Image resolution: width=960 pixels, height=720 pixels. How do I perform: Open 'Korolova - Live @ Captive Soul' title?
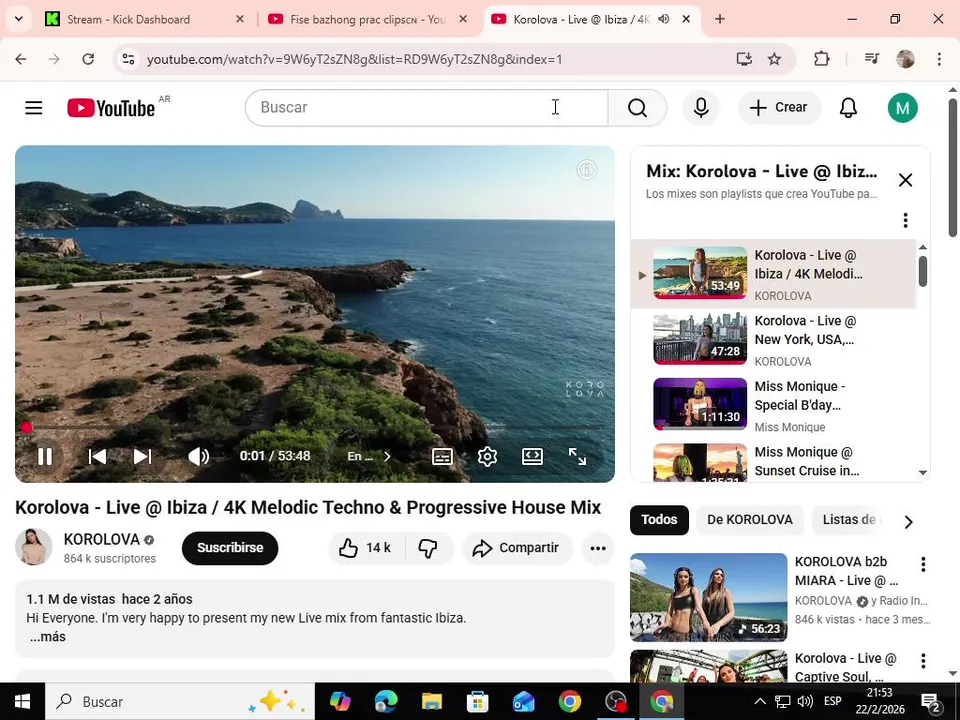point(845,667)
